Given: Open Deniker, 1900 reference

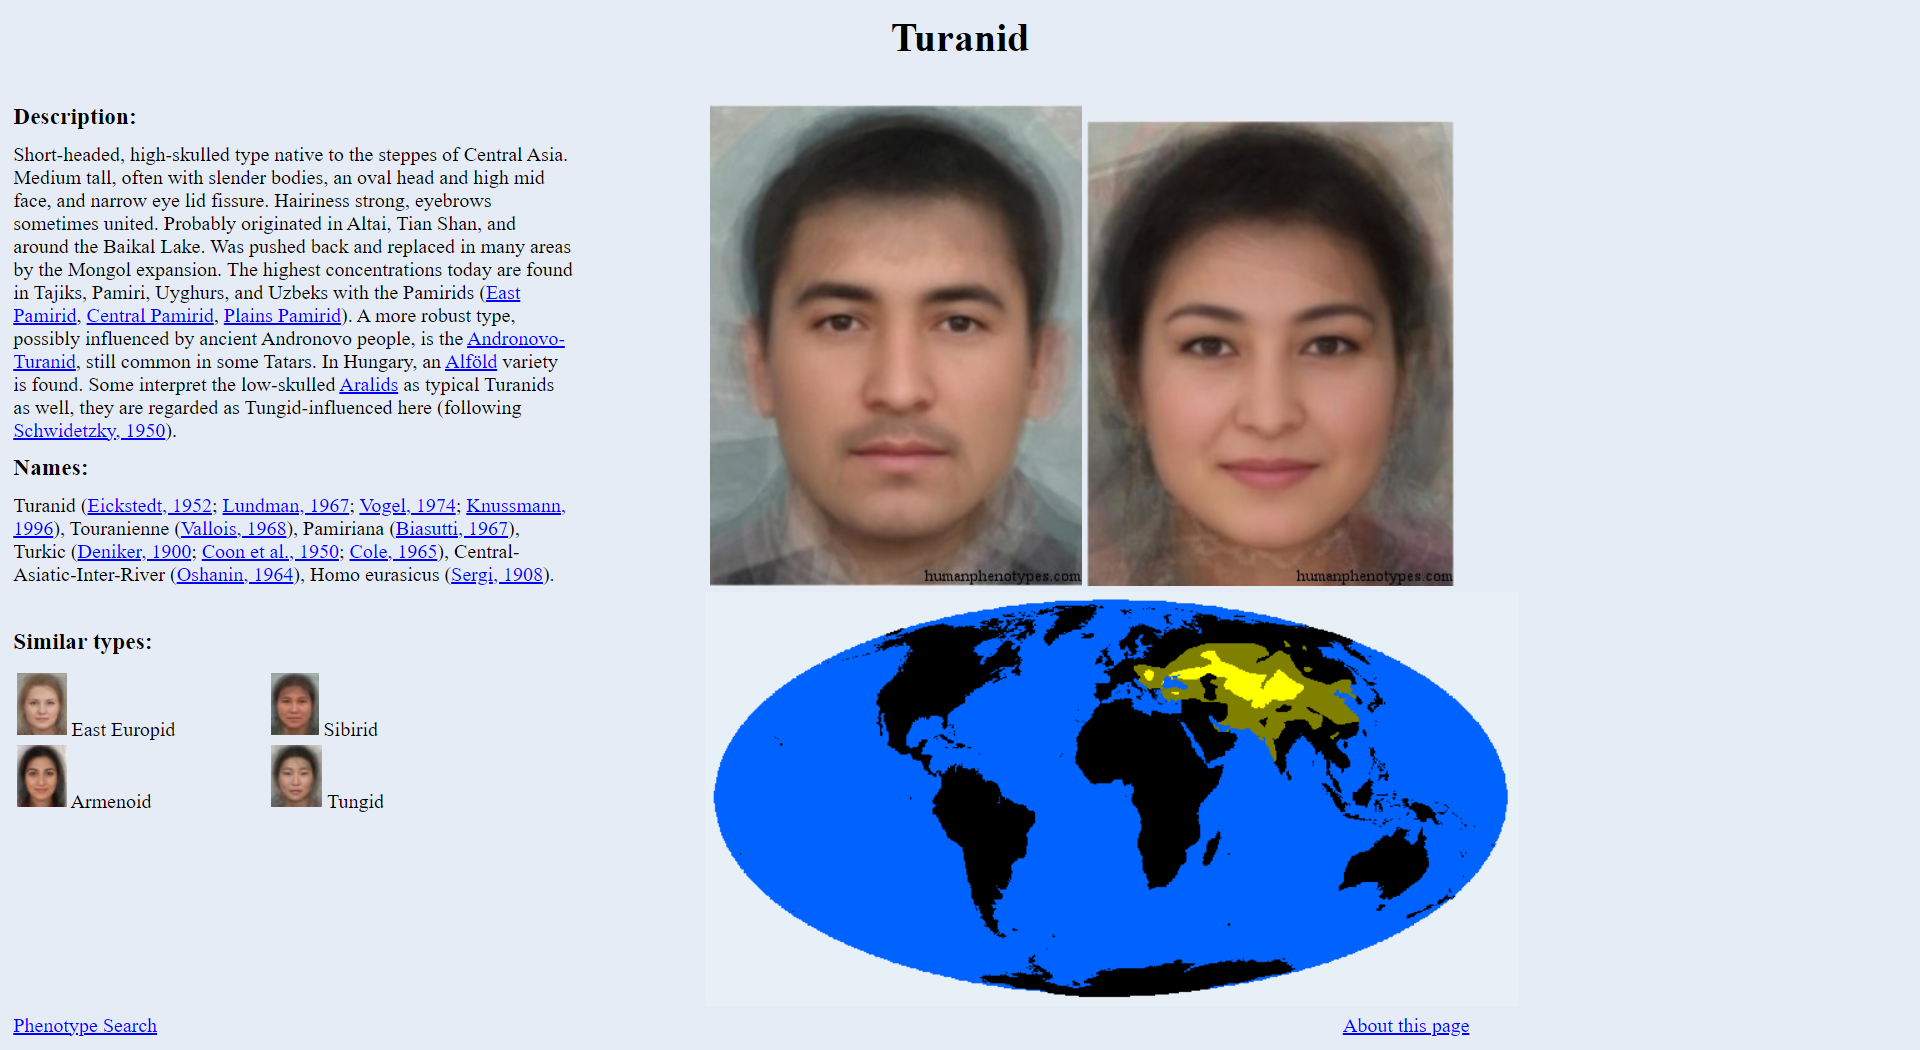Looking at the screenshot, I should click(134, 552).
